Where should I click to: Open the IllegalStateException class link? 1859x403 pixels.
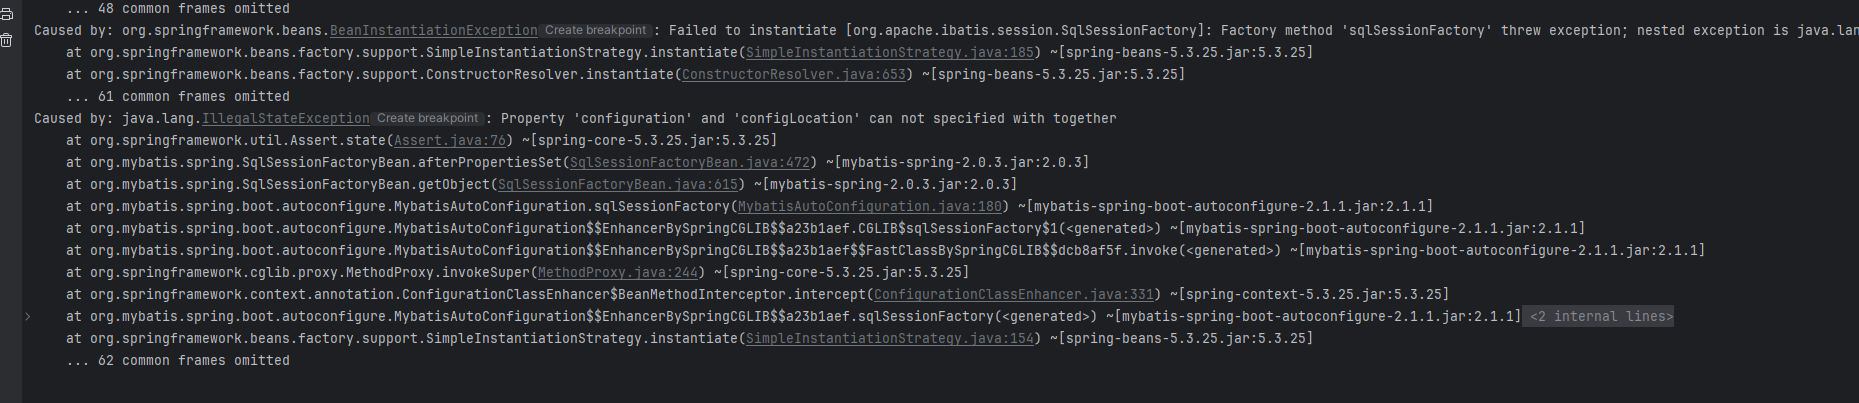pos(286,119)
